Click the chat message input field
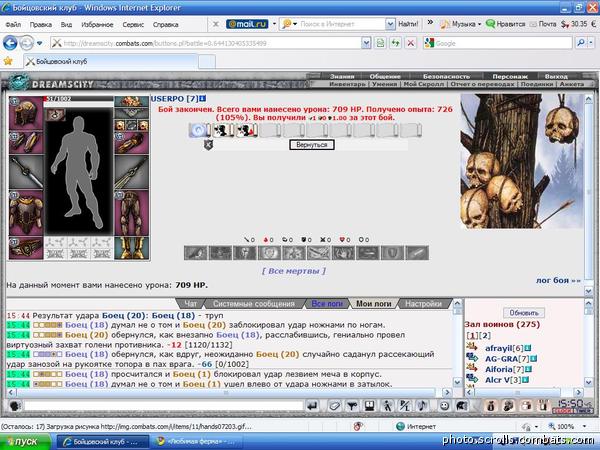Viewport: 600px width, 450px height. [x=163, y=406]
